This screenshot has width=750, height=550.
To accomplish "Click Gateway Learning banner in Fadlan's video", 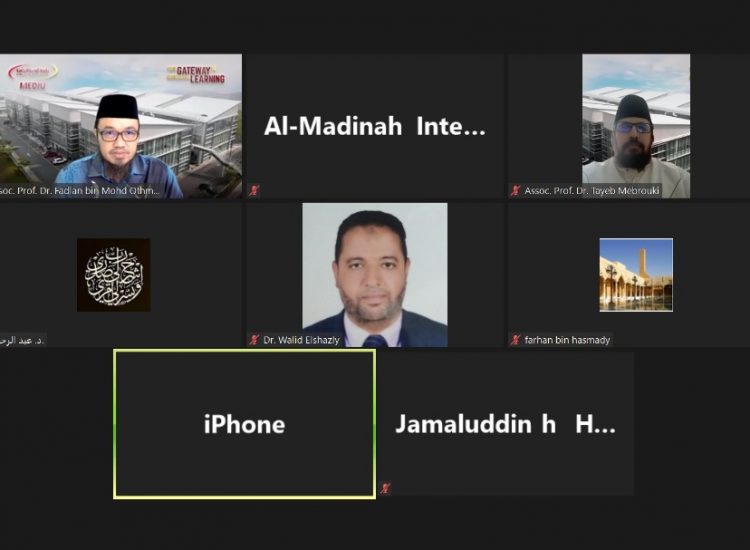I will pos(196,74).
